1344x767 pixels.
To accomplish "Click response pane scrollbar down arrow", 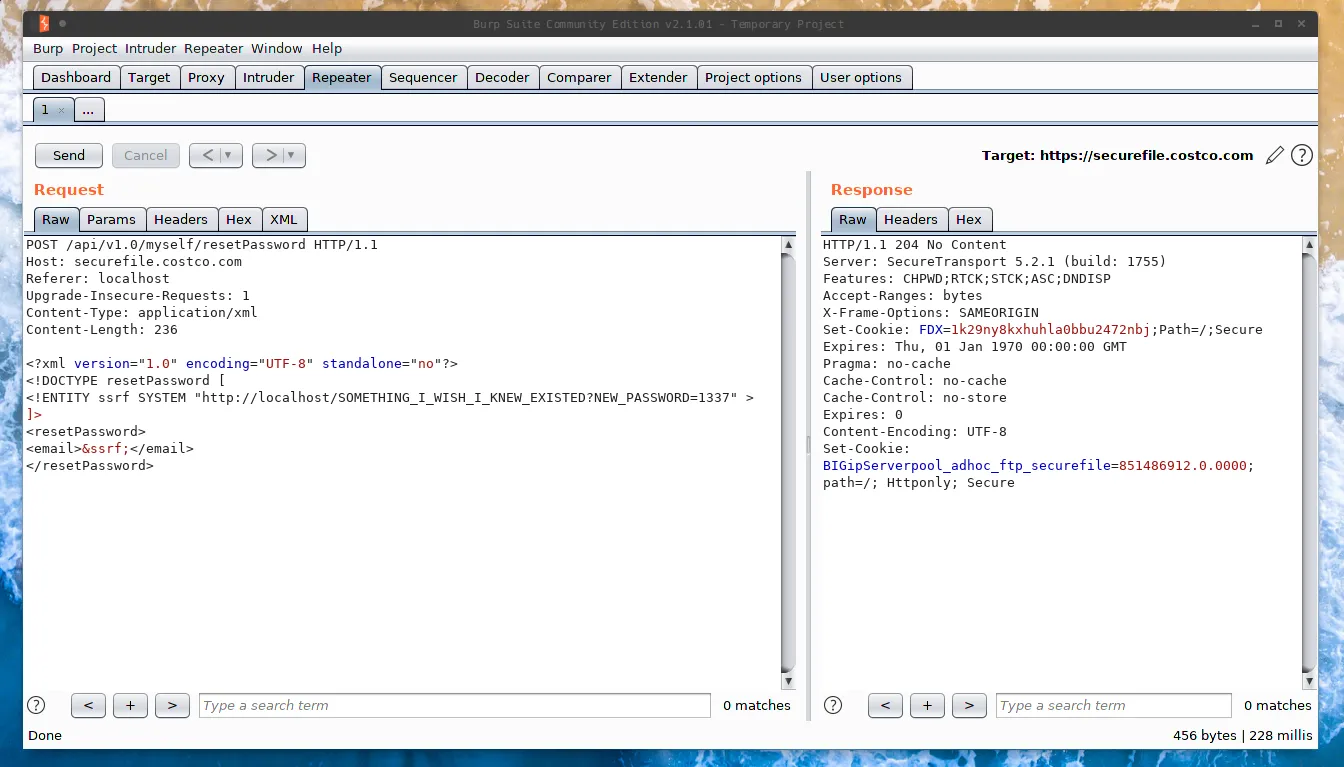I will [x=1310, y=681].
